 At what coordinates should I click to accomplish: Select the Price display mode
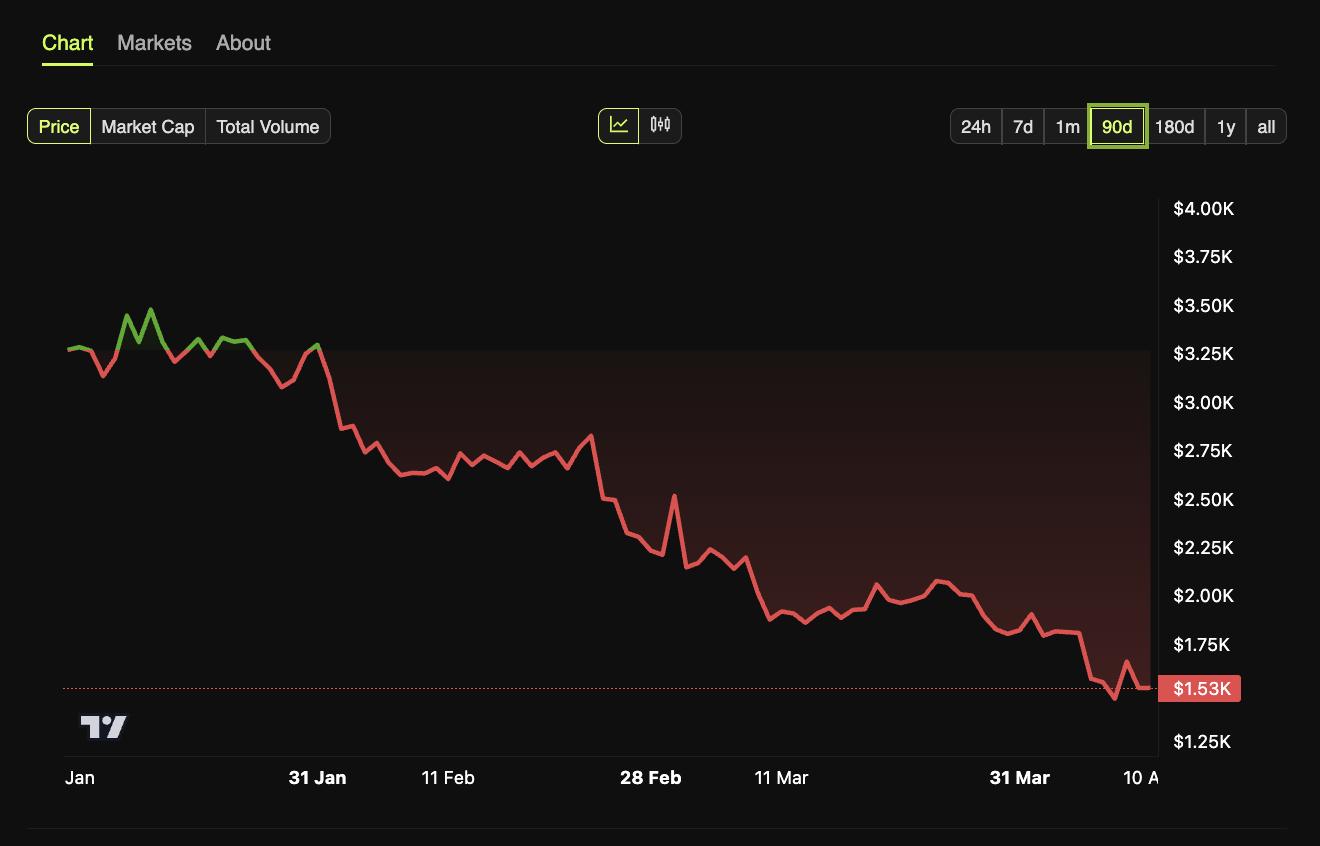pos(58,126)
